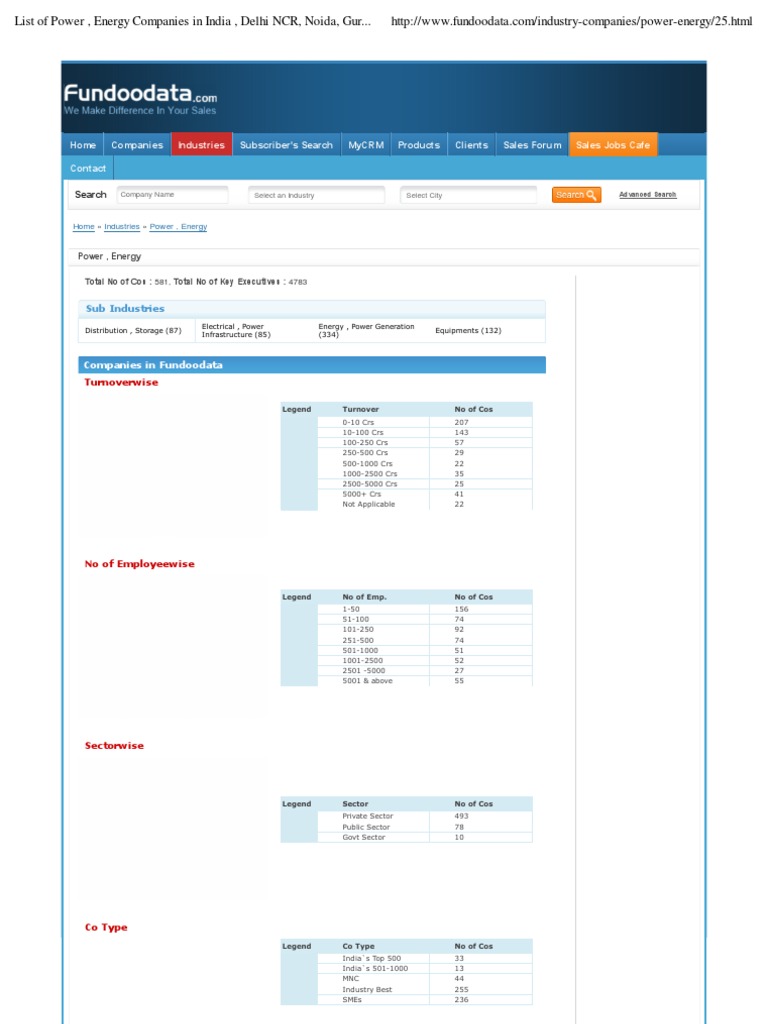Screen dimensions: 768x1024
Task: Pick the SMEs company type row
Action: pos(424,1000)
